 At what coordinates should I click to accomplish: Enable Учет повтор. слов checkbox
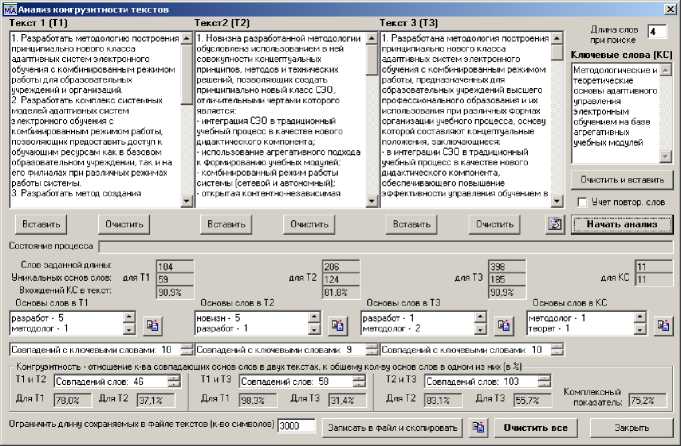coord(582,202)
